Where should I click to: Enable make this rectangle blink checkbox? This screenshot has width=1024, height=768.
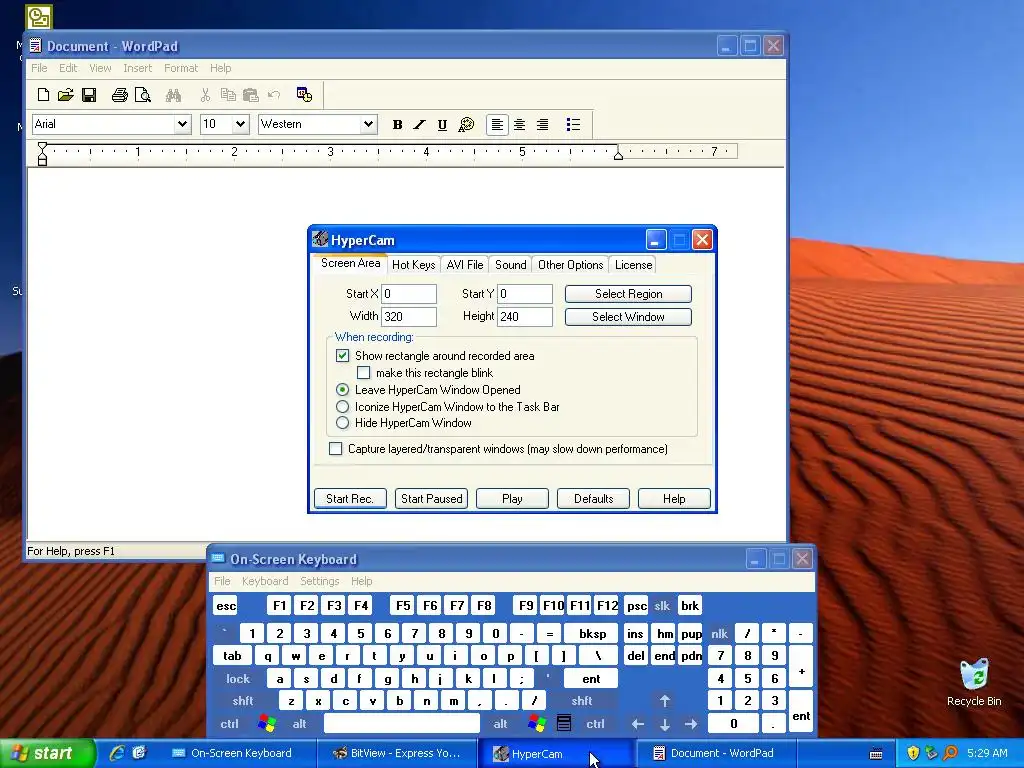point(364,373)
